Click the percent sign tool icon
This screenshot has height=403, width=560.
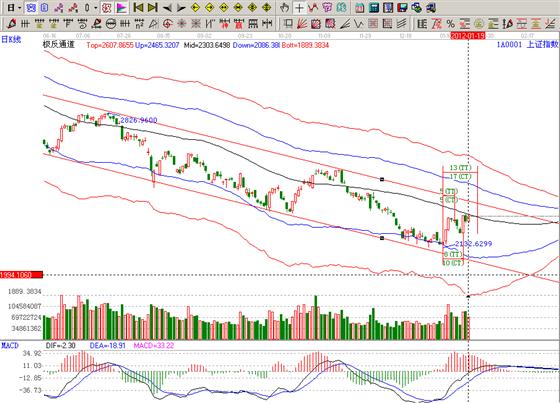click(x=451, y=24)
